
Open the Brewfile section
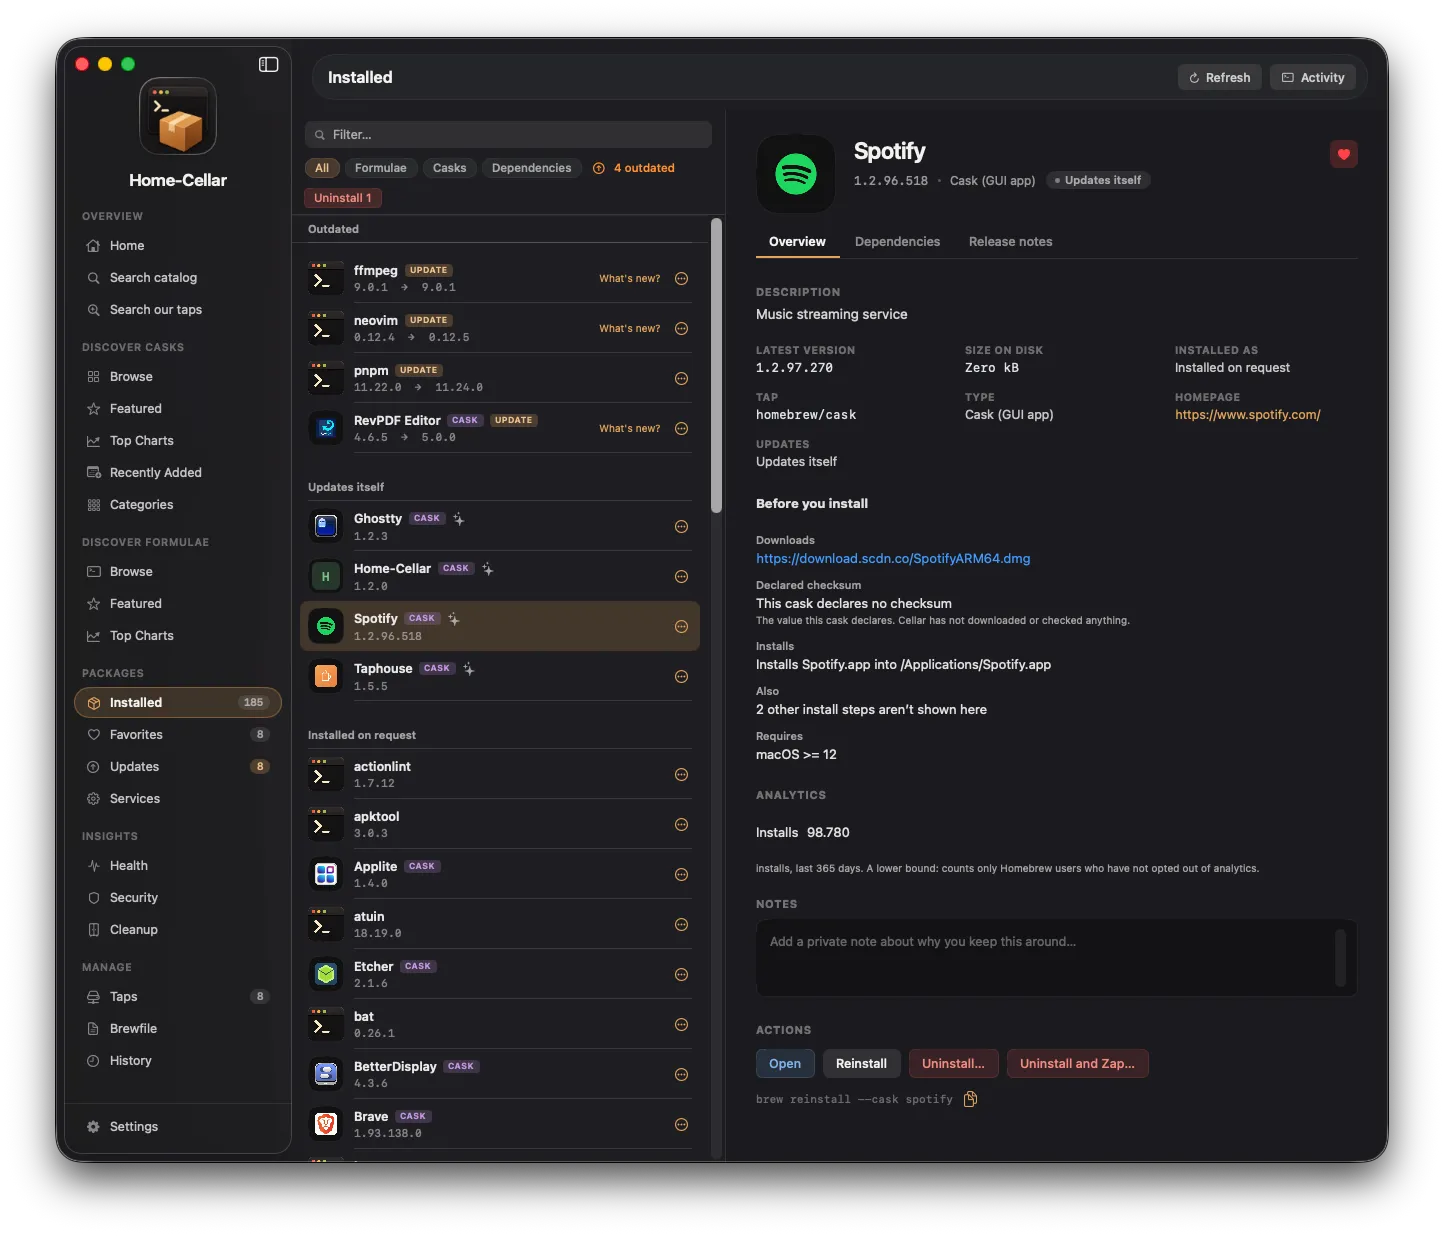[x=178, y=1029]
